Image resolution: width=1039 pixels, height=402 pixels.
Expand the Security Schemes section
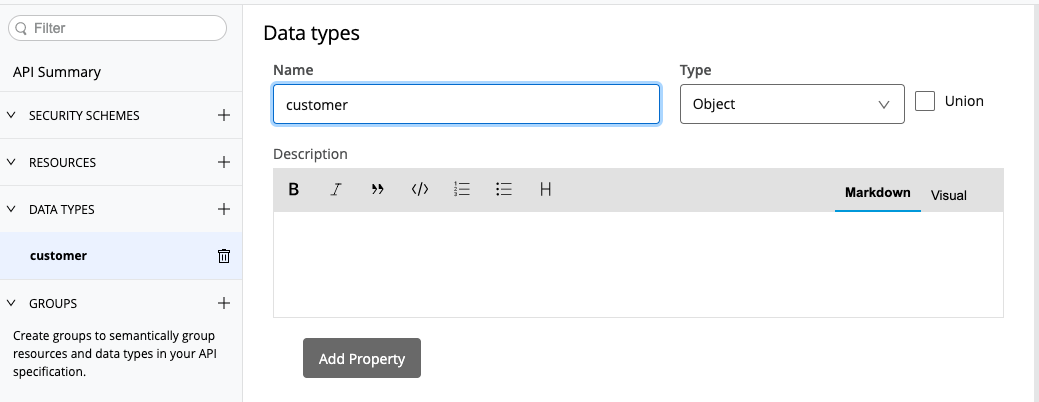tap(11, 116)
